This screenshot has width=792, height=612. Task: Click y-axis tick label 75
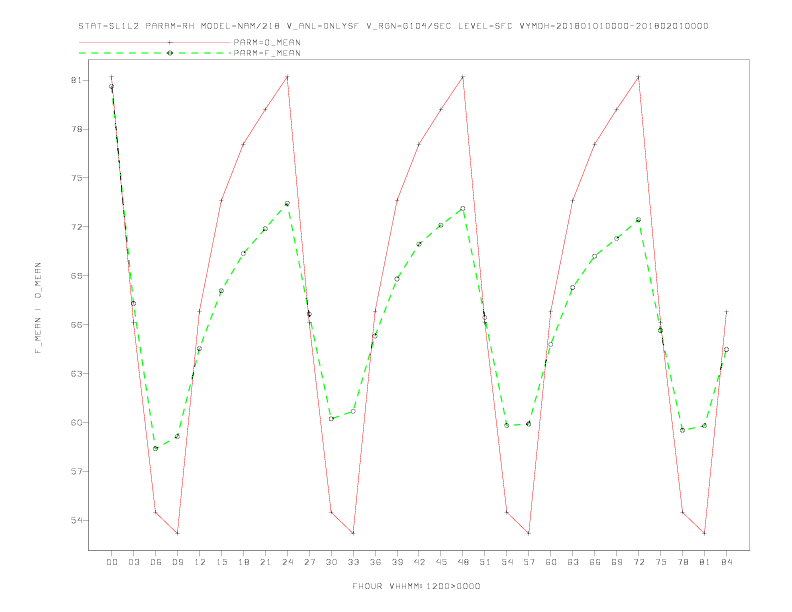coord(76,178)
